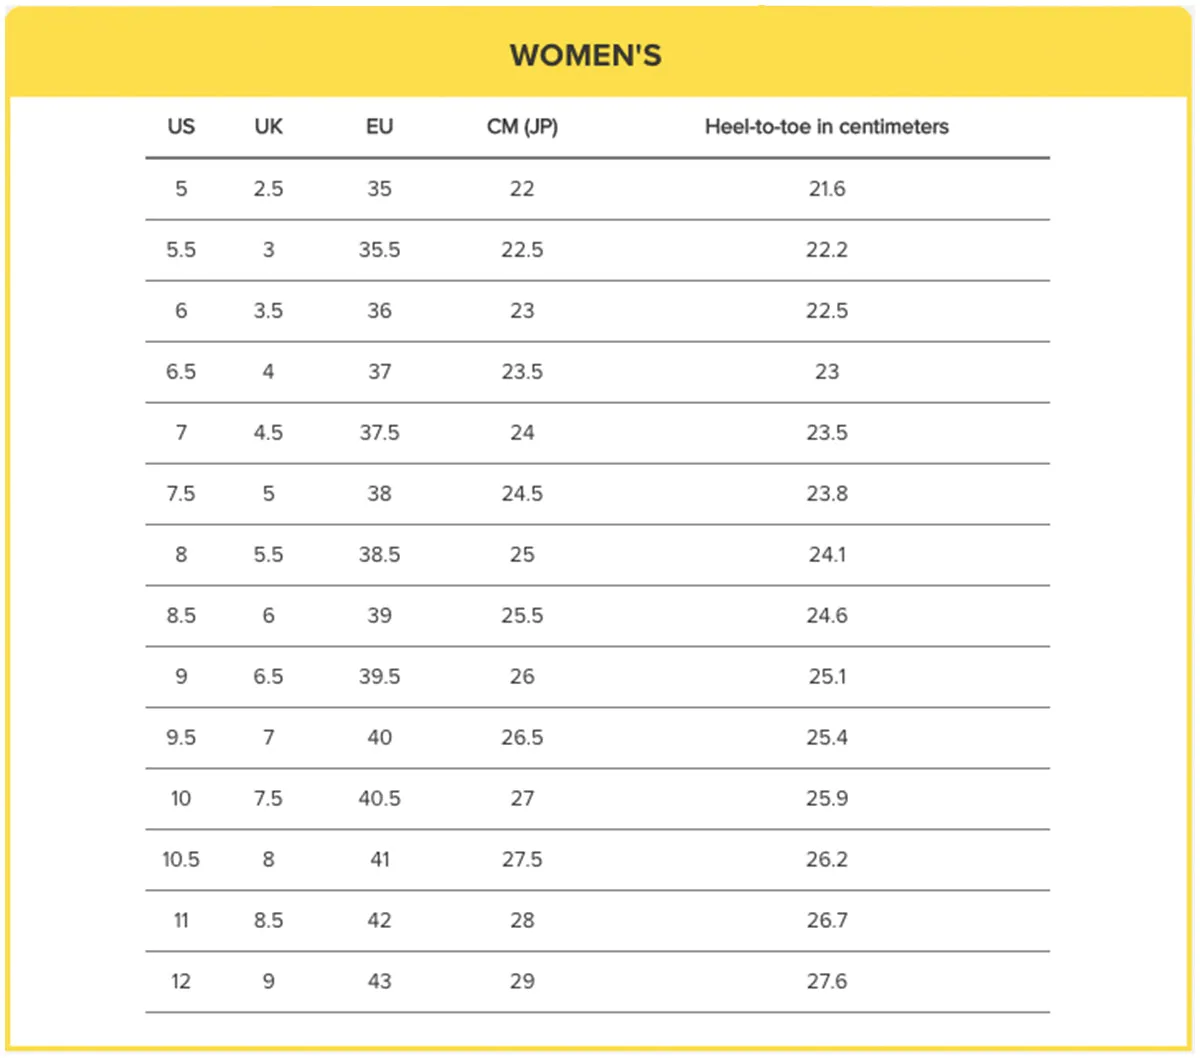Click heel-to-toe value 23.8
The width and height of the screenshot is (1200, 1058).
[x=827, y=494]
